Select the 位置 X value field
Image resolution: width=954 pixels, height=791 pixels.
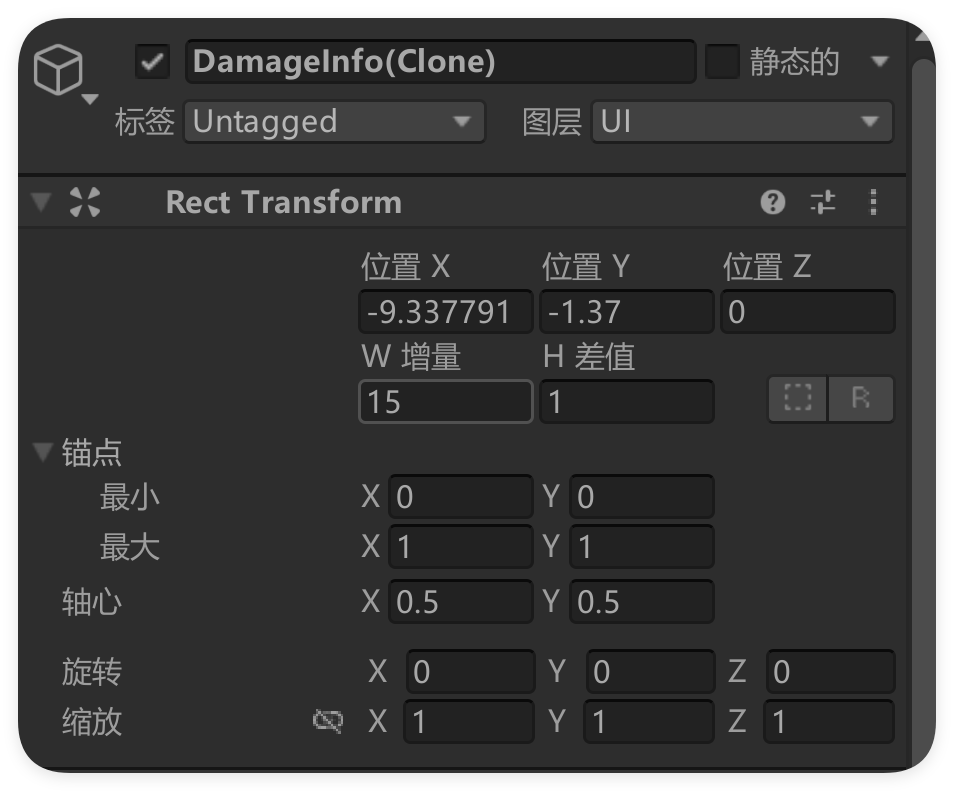click(x=444, y=311)
